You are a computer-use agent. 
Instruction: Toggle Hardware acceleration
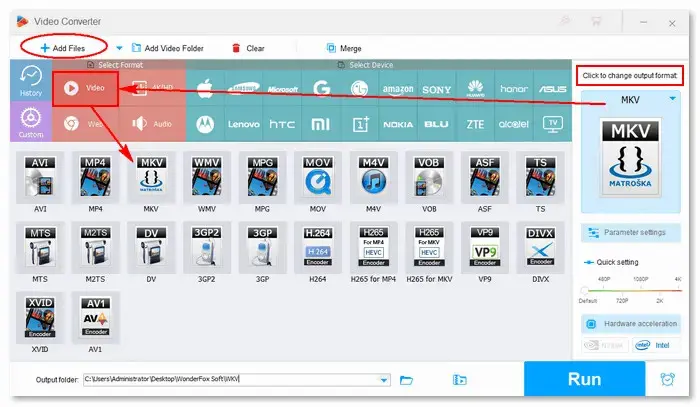630,324
